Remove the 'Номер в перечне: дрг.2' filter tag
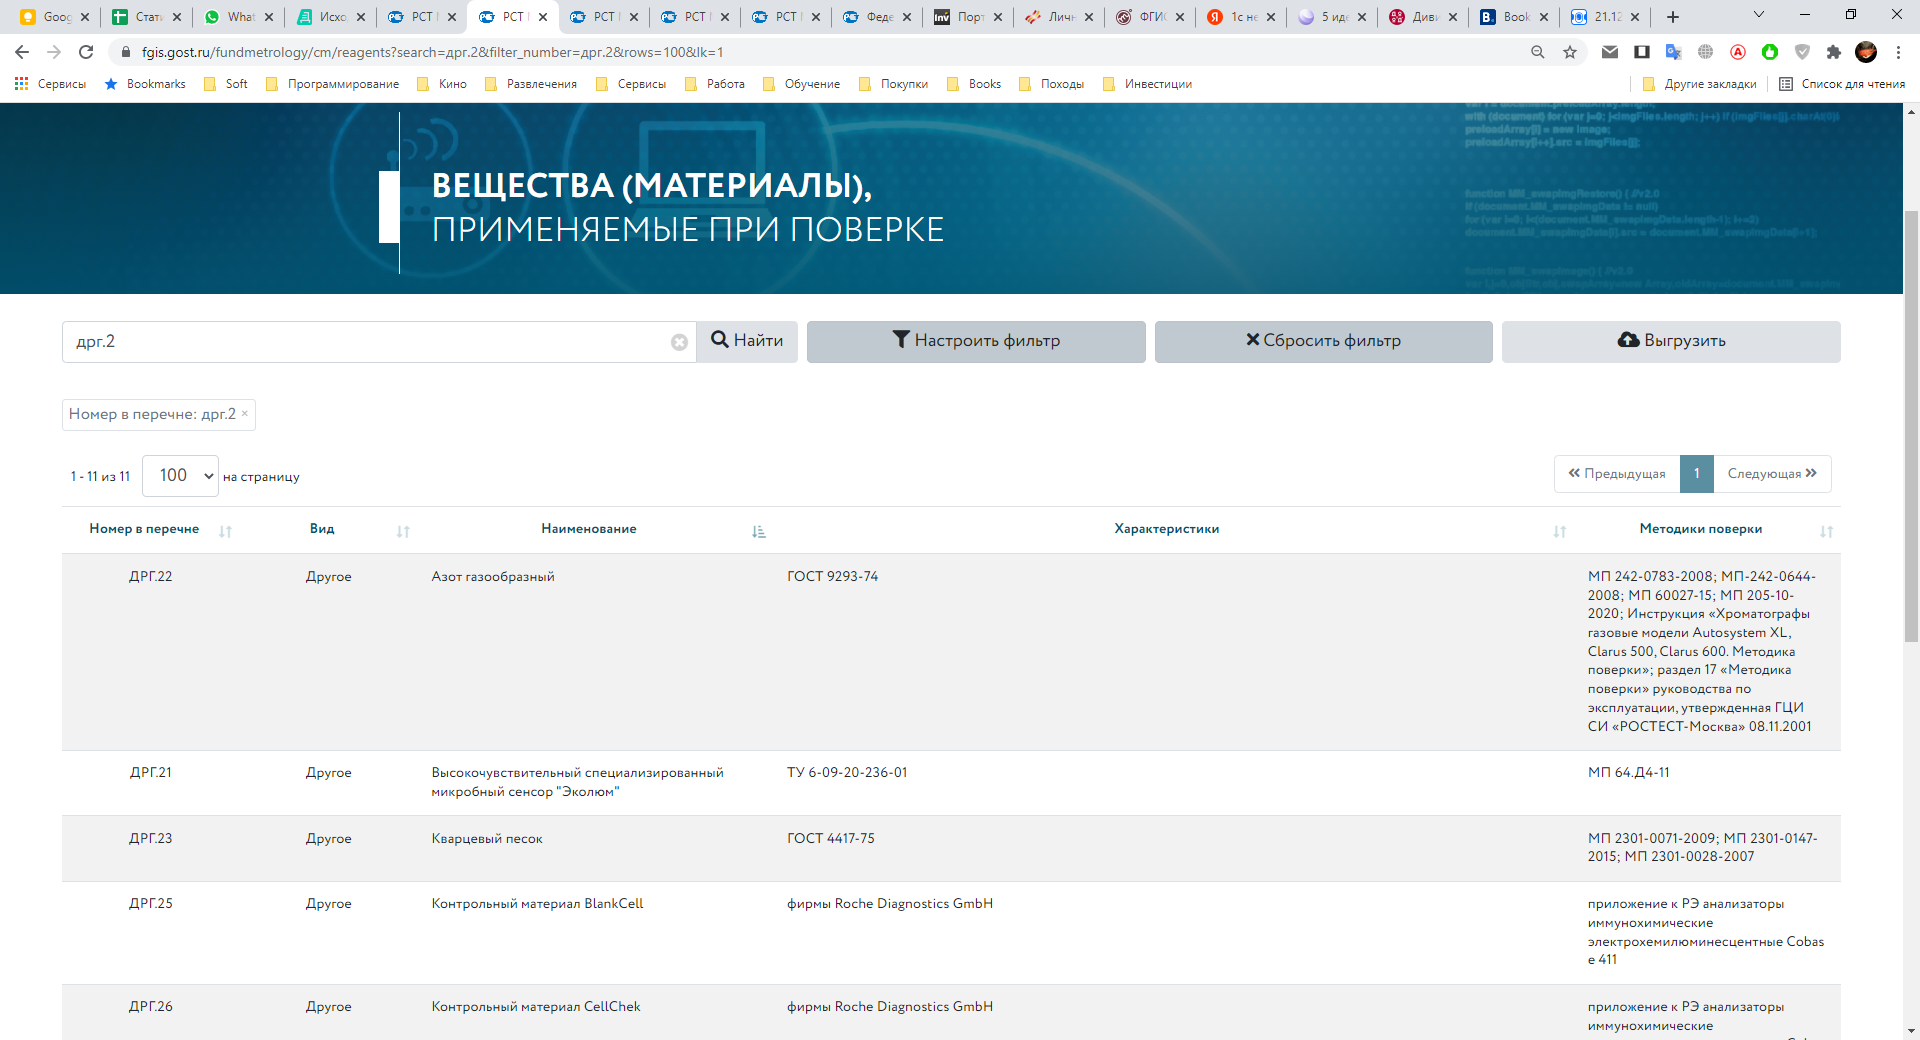 pyautogui.click(x=245, y=413)
